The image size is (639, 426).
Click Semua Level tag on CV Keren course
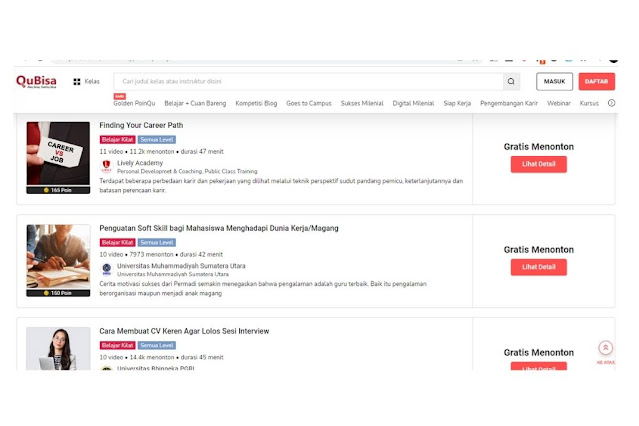[156, 345]
